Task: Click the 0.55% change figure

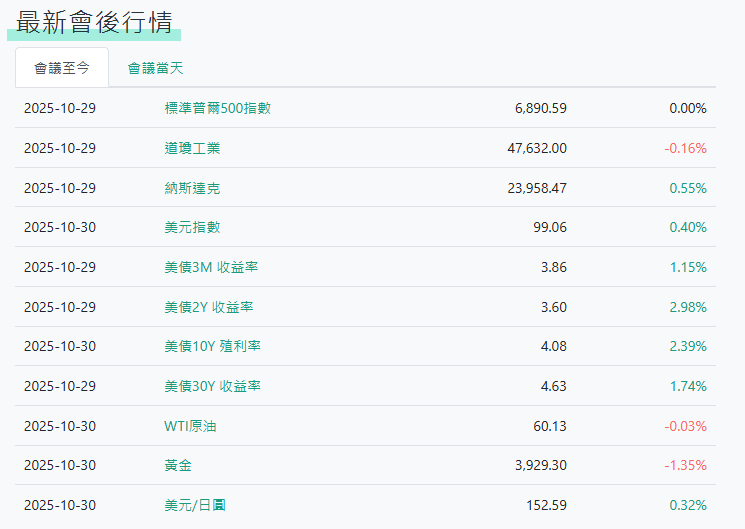Action: pyautogui.click(x=688, y=188)
